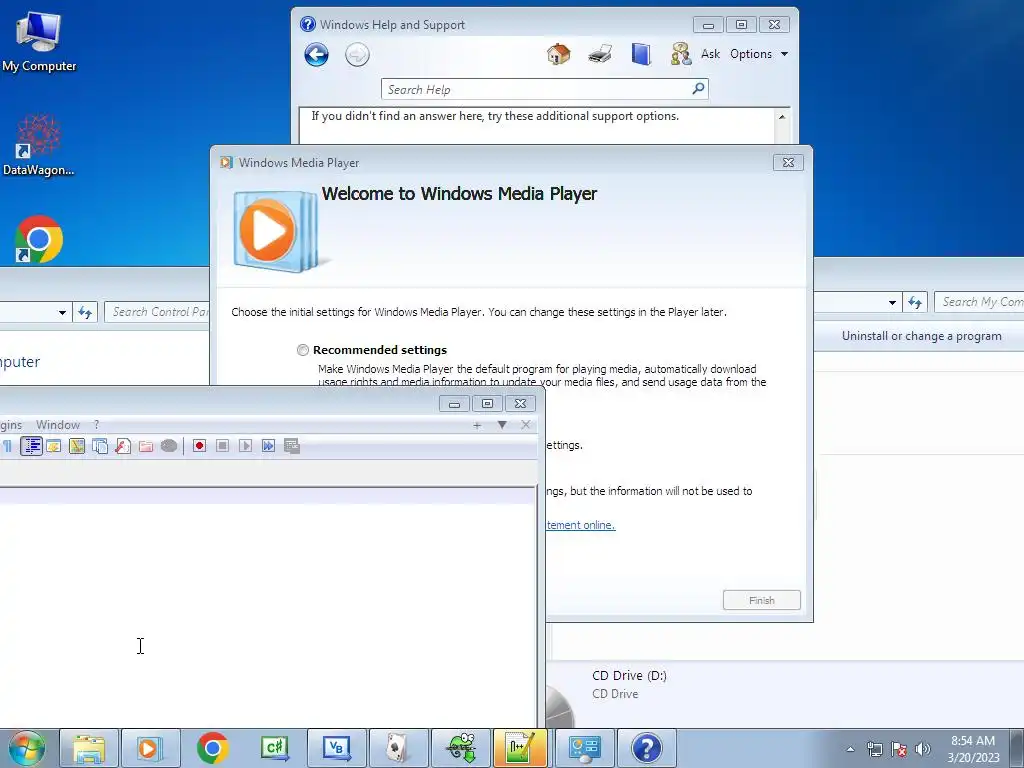Show hidden icons arrow in system tray

click(x=850, y=750)
